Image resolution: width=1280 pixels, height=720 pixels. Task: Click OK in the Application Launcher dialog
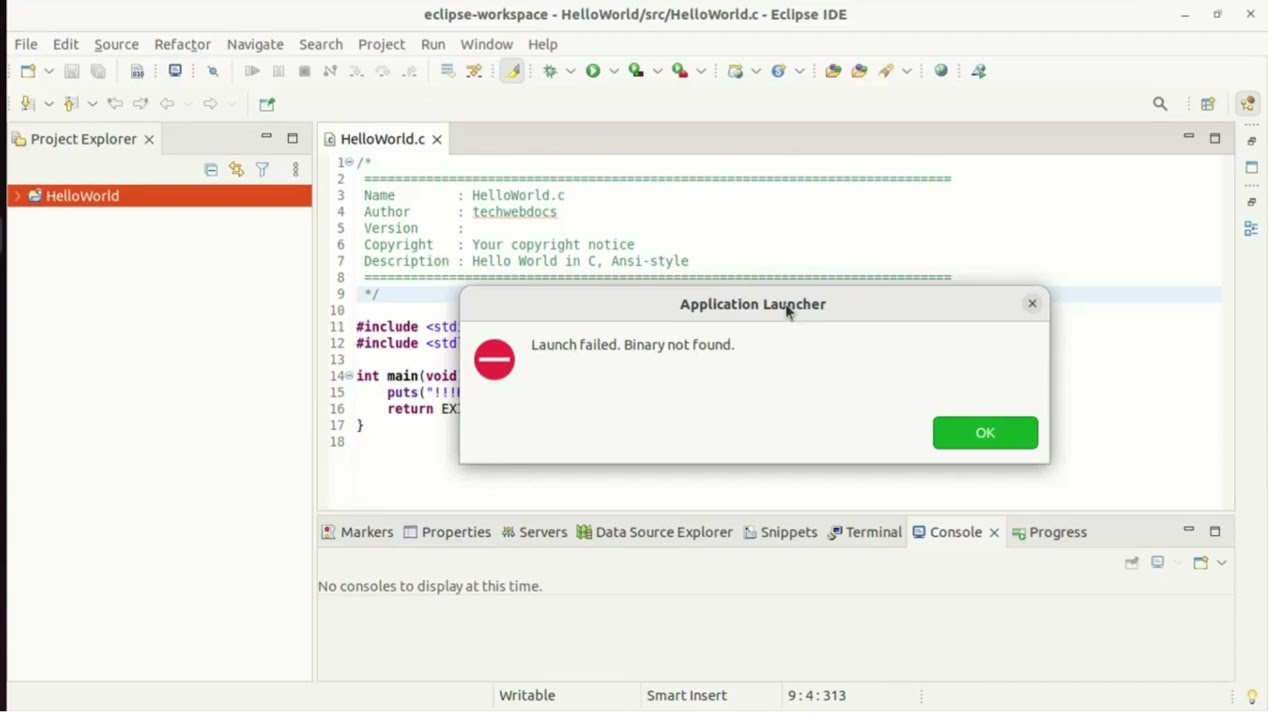pyautogui.click(x=986, y=433)
